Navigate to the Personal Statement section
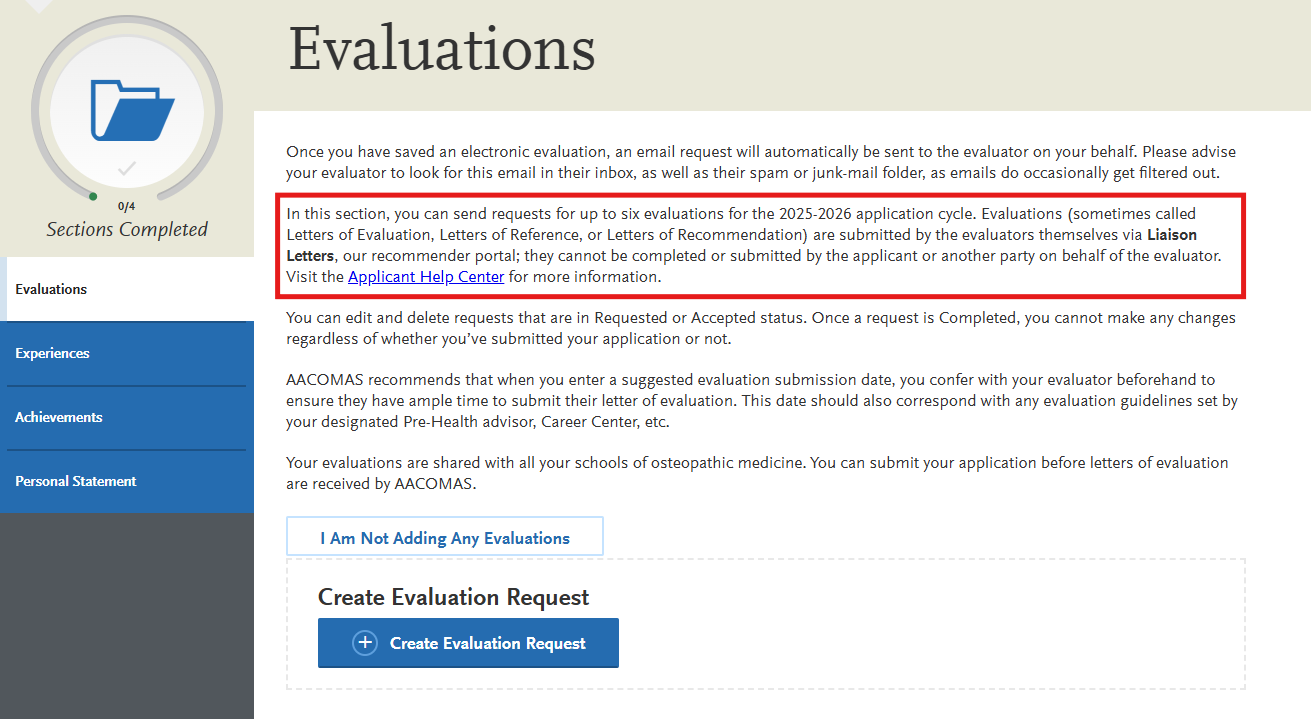Image resolution: width=1311 pixels, height=719 pixels. click(x=75, y=481)
